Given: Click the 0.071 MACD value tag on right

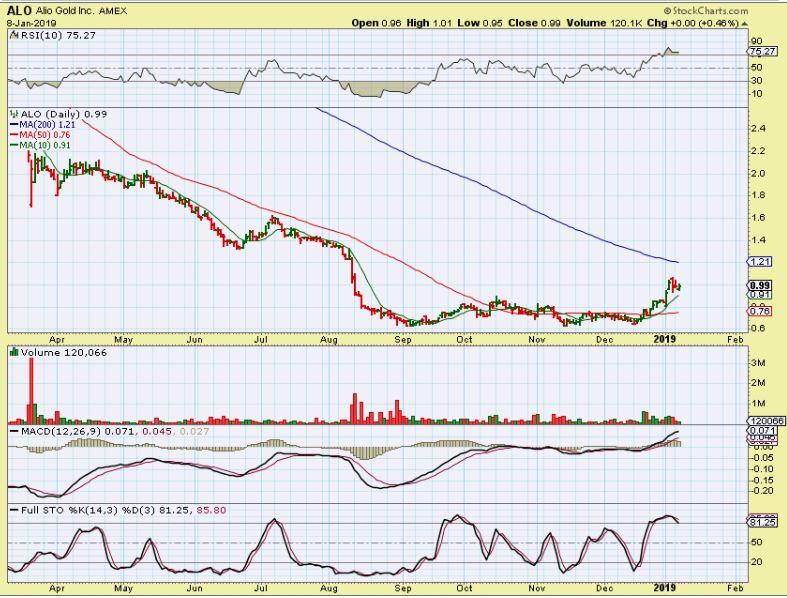Looking at the screenshot, I should pyautogui.click(x=762, y=431).
